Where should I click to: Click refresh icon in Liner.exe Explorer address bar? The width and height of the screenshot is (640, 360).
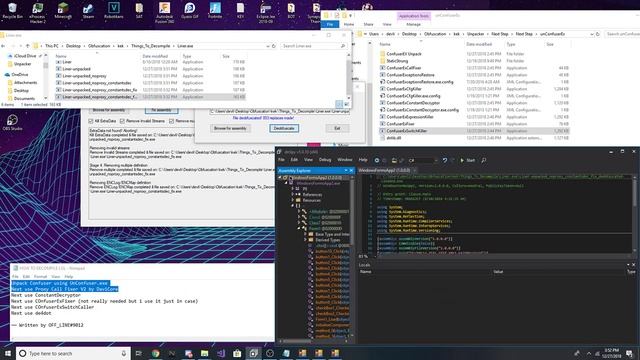tap(274, 46)
